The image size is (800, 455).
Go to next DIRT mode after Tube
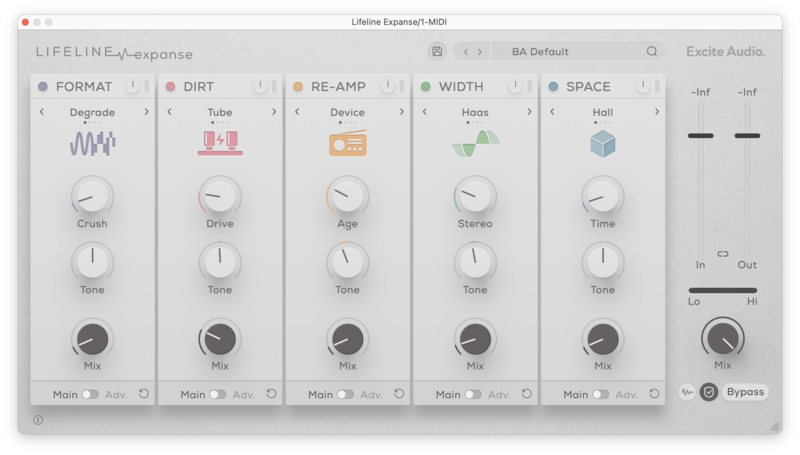pyautogui.click(x=274, y=112)
